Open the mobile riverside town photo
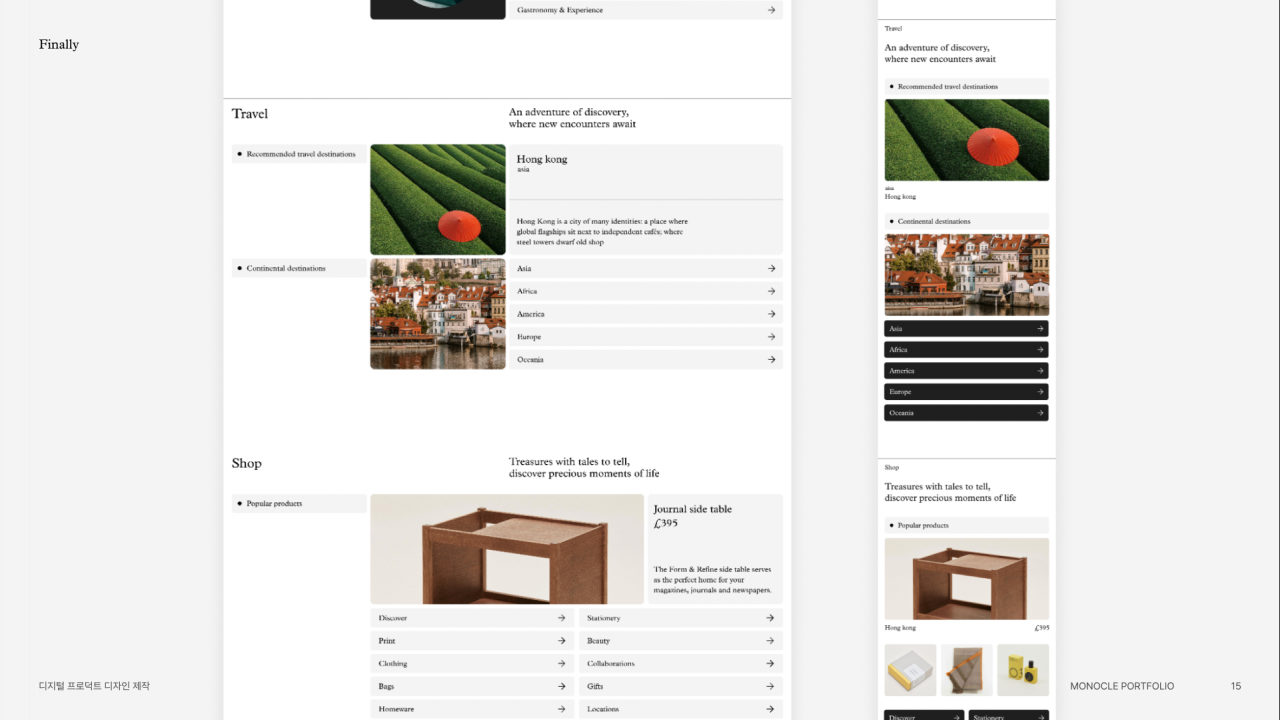 coord(966,275)
